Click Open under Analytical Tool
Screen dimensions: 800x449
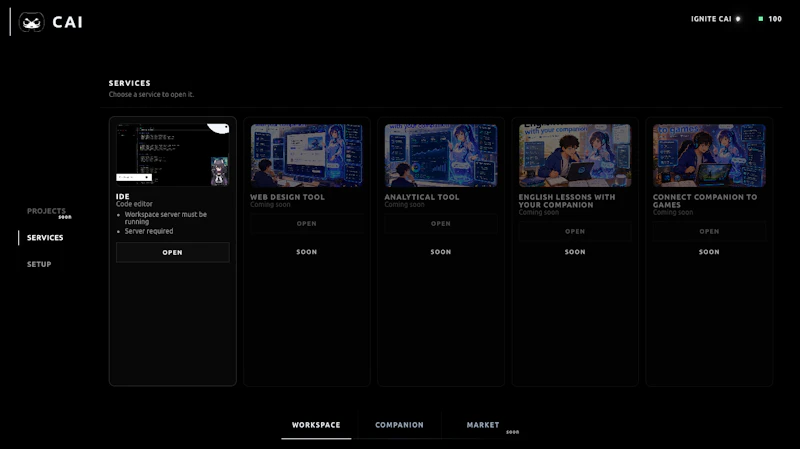coord(441,223)
